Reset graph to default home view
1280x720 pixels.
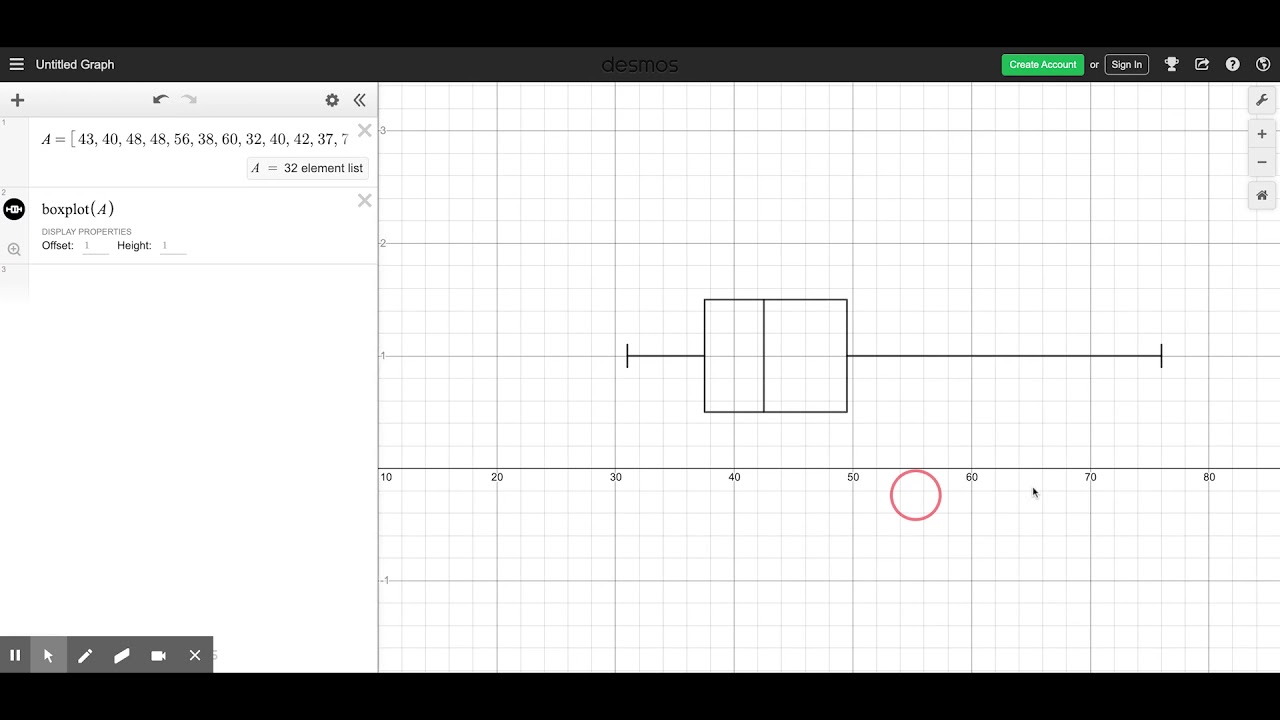pyautogui.click(x=1262, y=196)
